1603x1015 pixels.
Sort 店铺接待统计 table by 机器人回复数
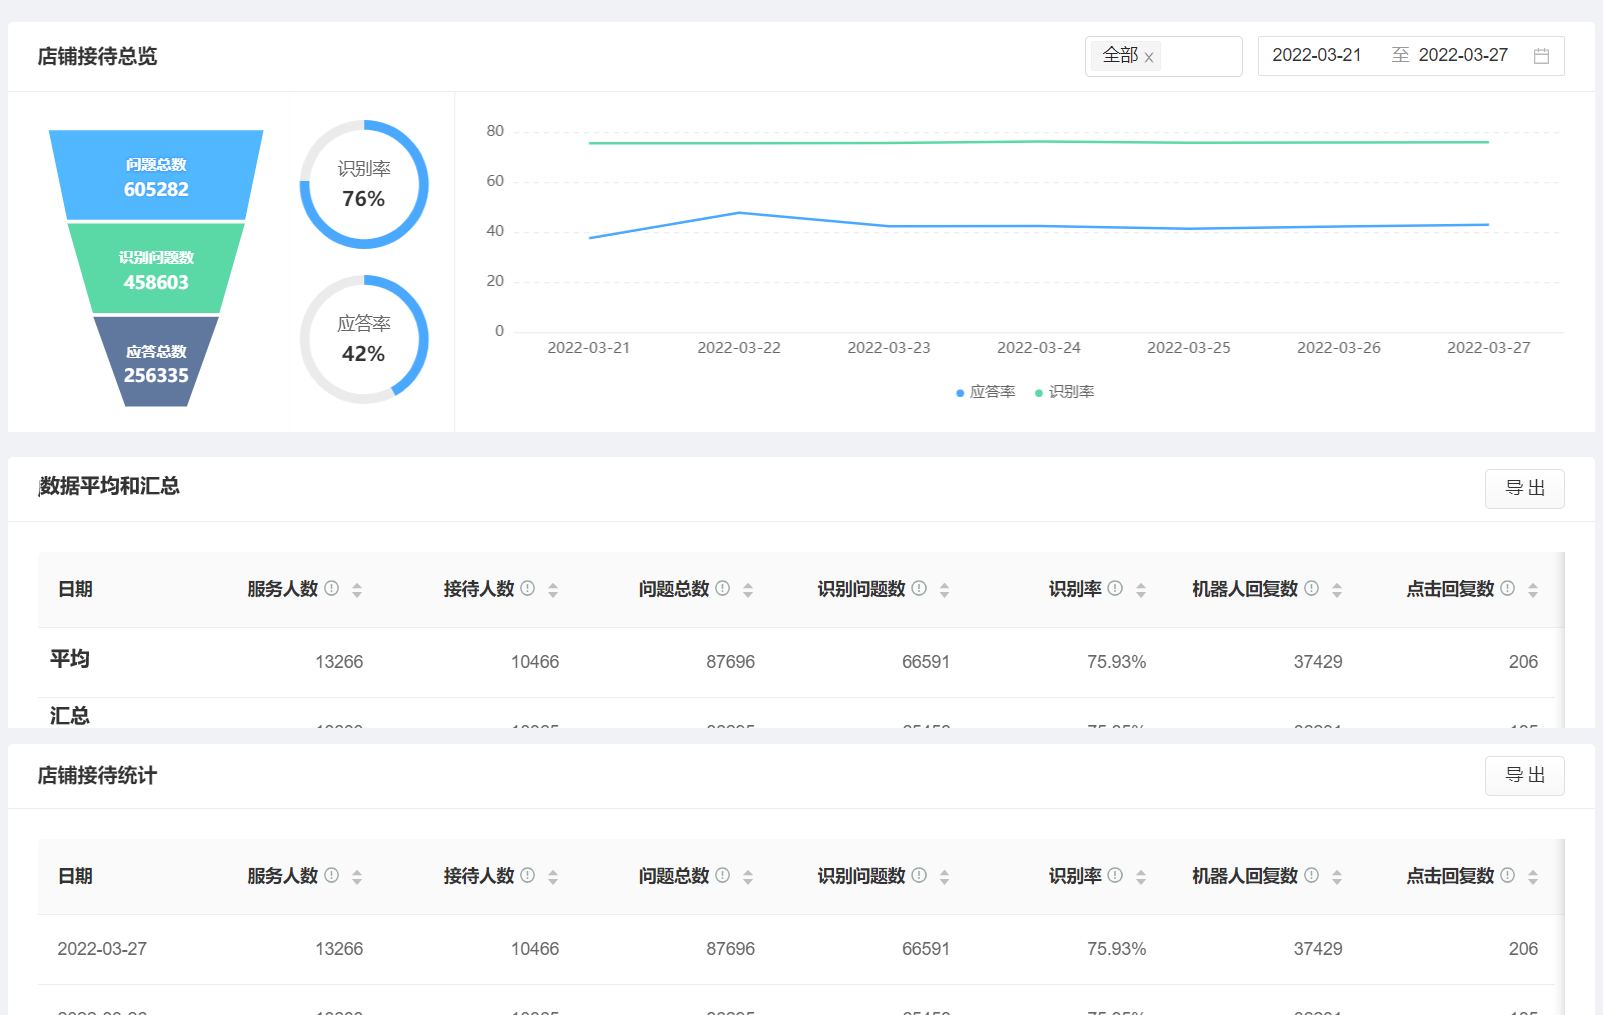coord(1337,877)
